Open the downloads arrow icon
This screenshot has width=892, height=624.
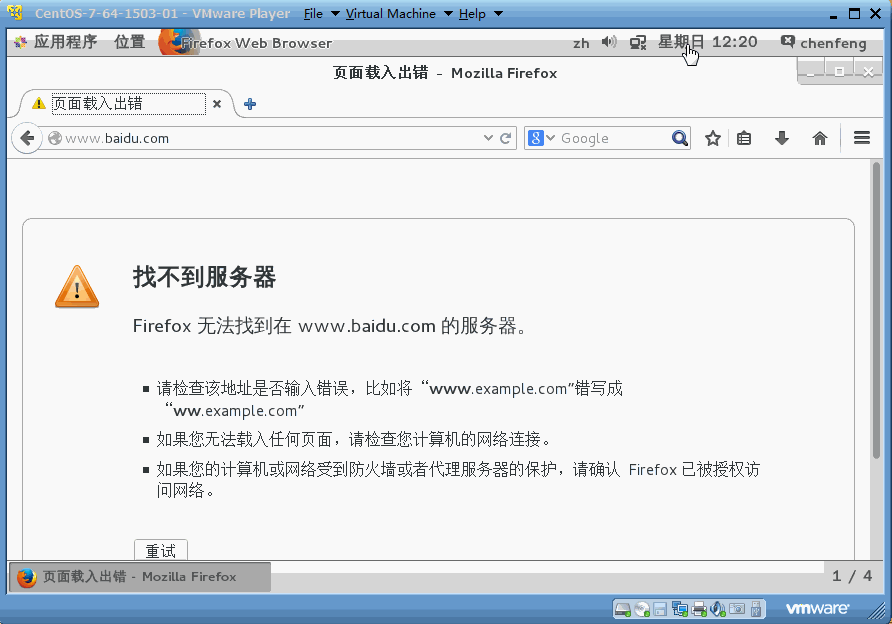tap(782, 138)
